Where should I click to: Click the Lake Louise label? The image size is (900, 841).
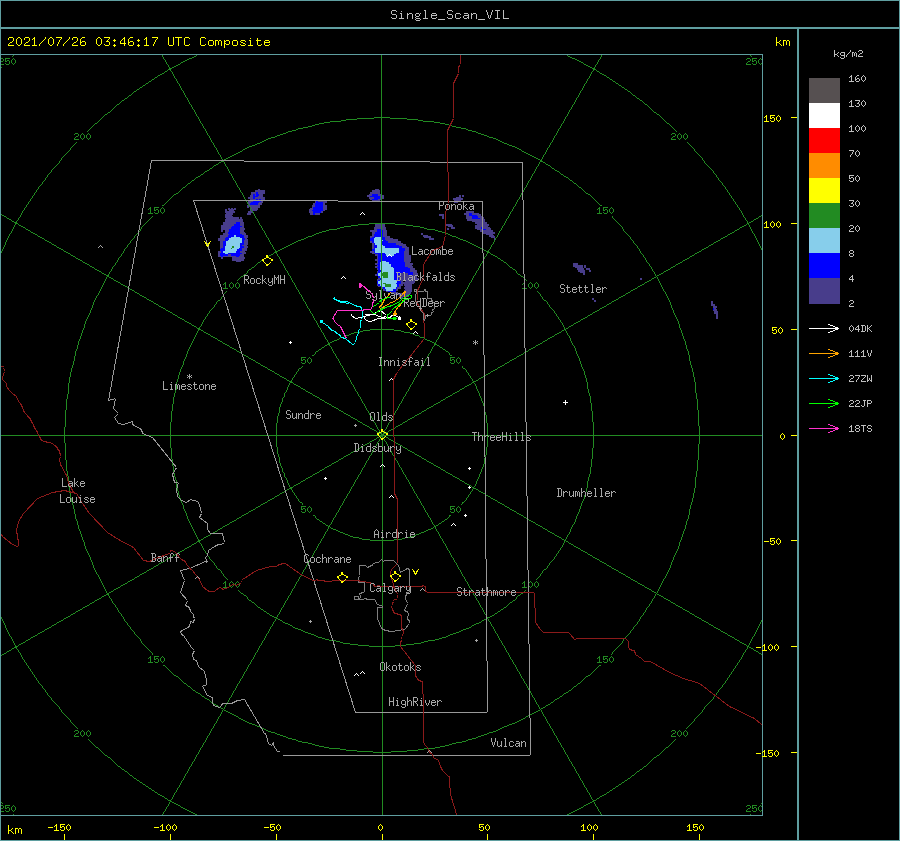[x=77, y=491]
